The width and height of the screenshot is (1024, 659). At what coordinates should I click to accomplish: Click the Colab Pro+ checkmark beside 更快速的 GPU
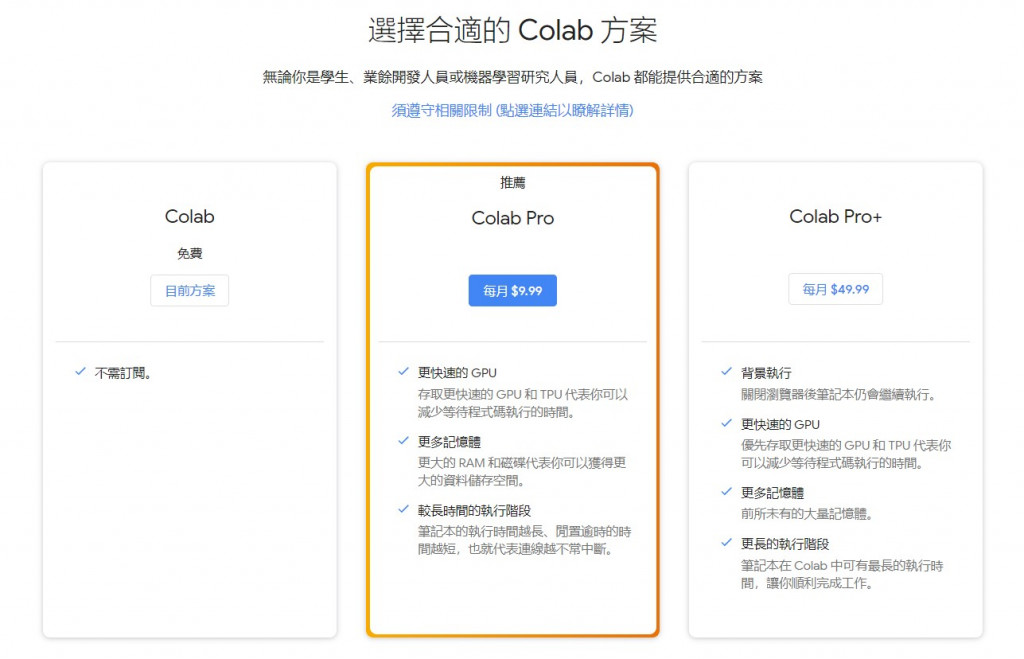[x=726, y=423]
